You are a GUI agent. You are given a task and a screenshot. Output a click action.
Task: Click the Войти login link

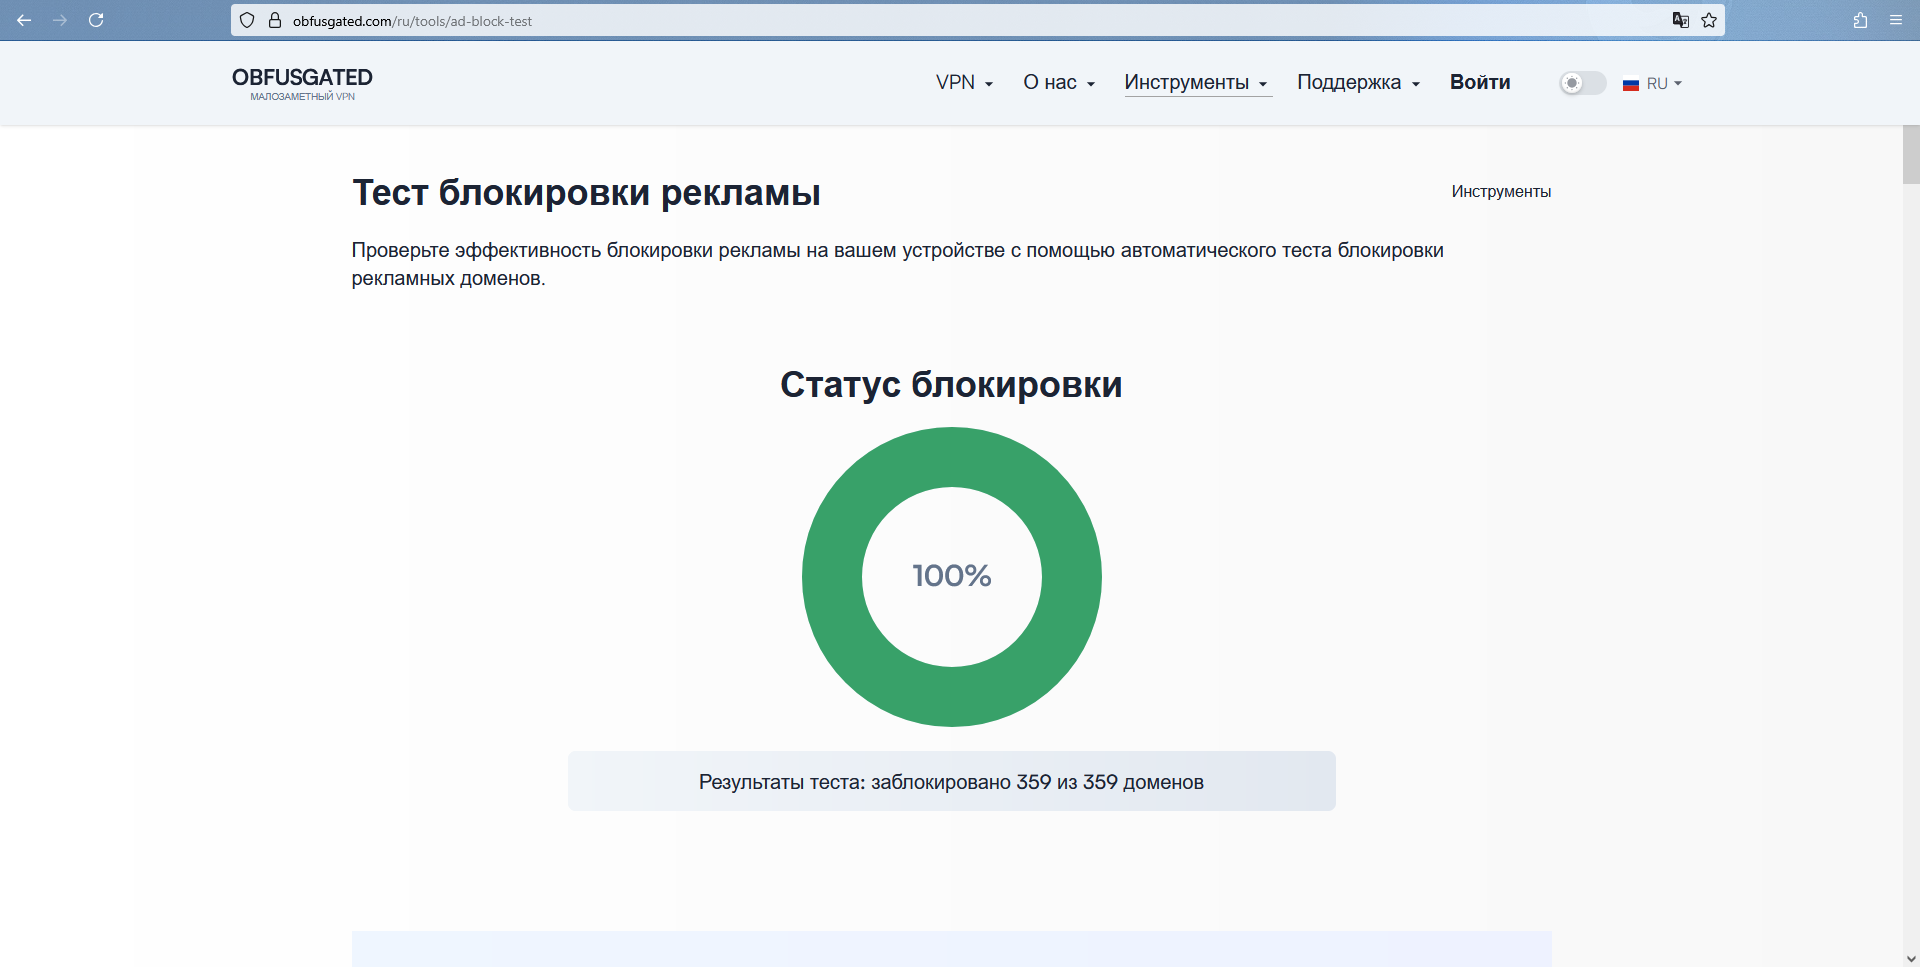(x=1480, y=82)
